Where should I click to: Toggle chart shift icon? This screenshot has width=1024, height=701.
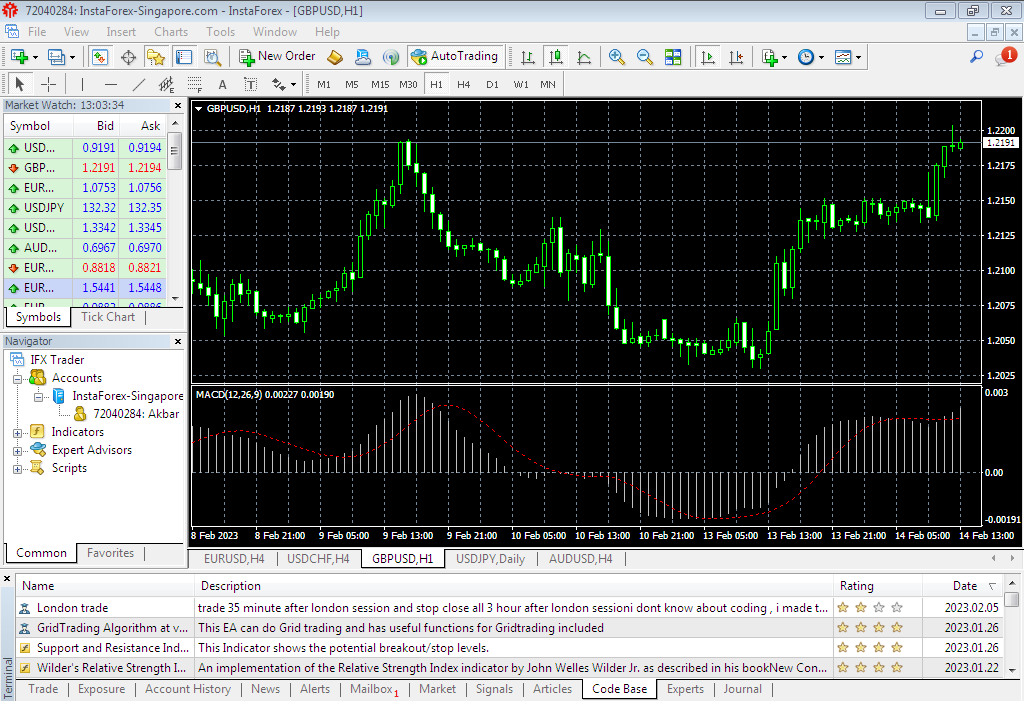(736, 57)
